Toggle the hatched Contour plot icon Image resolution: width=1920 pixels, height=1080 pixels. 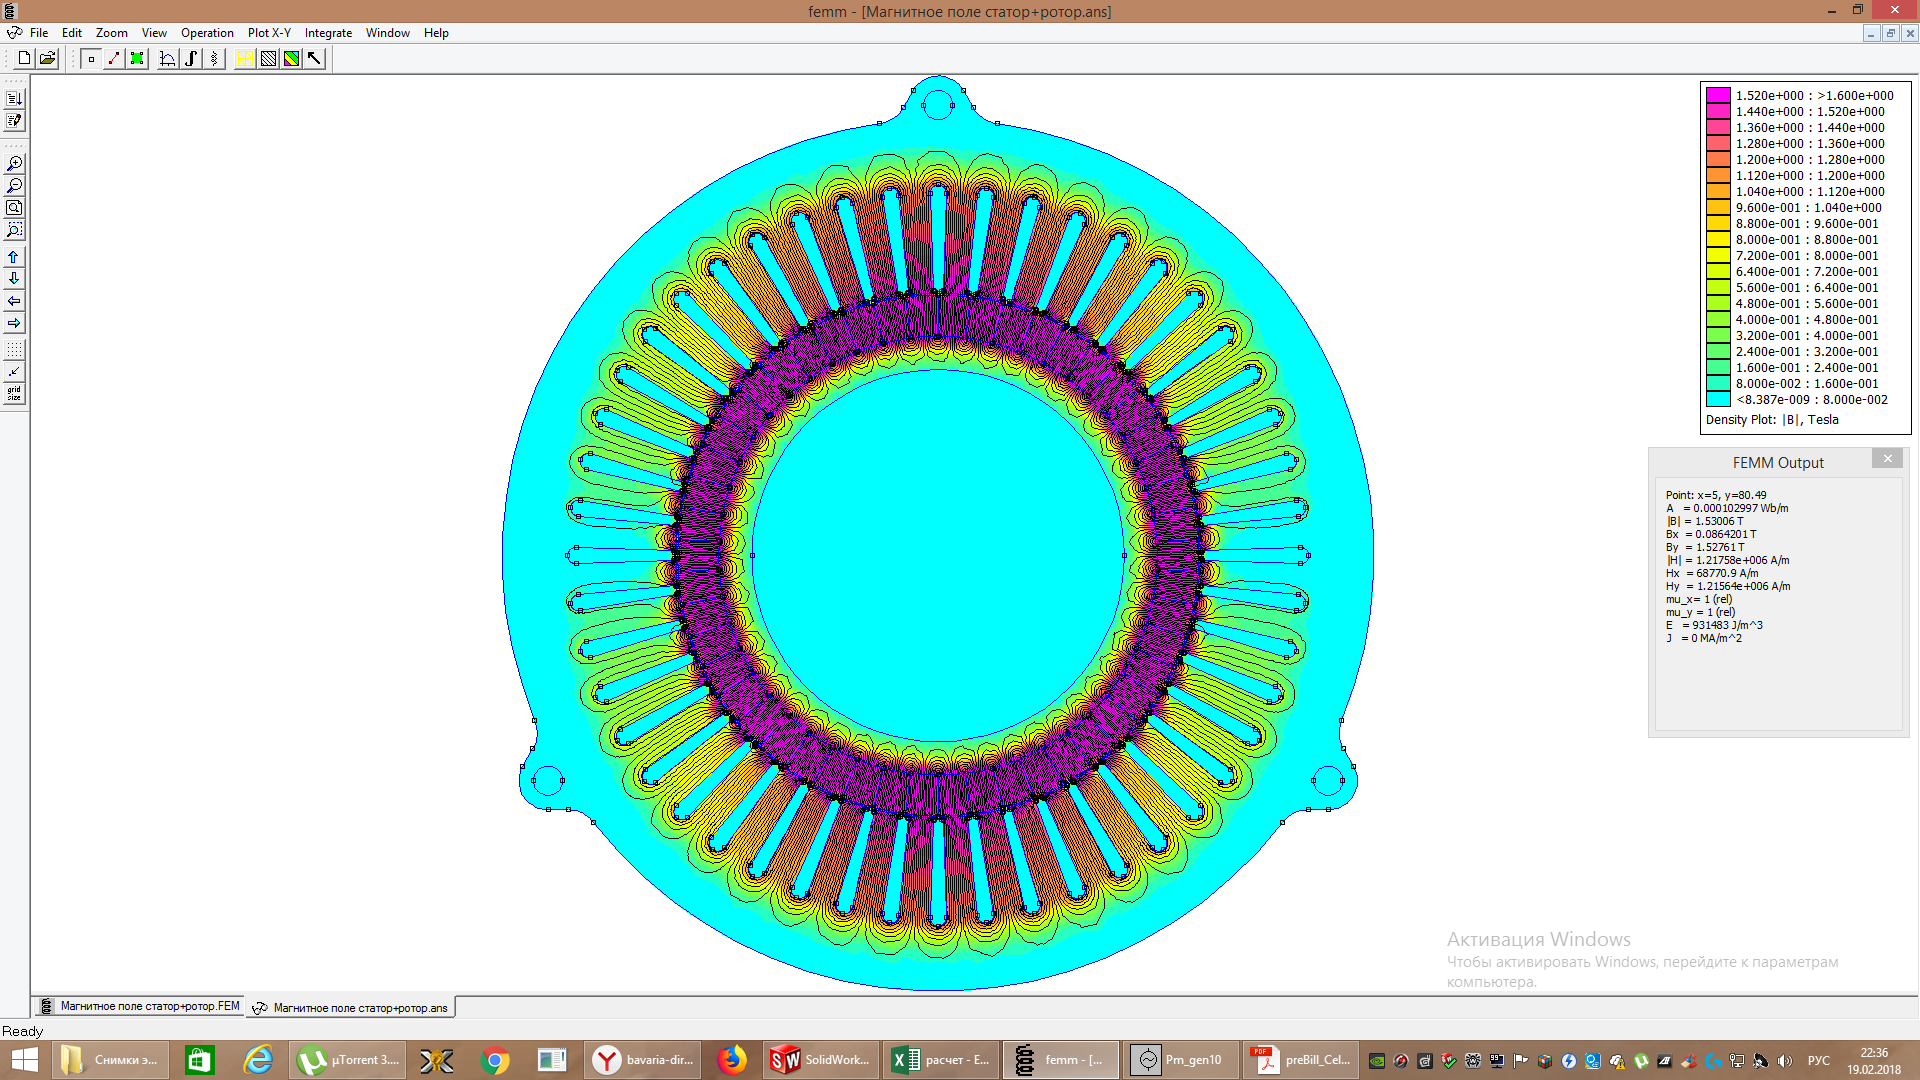click(x=268, y=59)
